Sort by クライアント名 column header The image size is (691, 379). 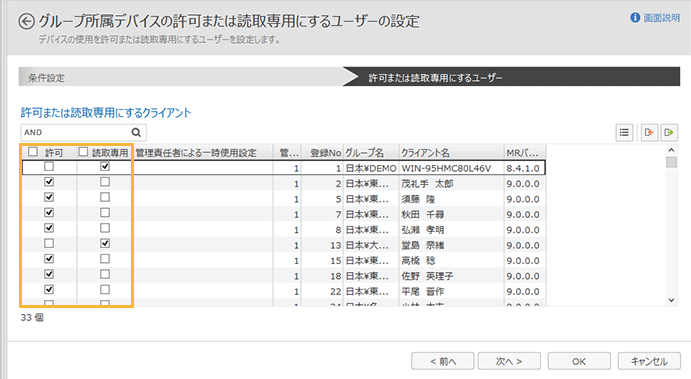pos(451,152)
